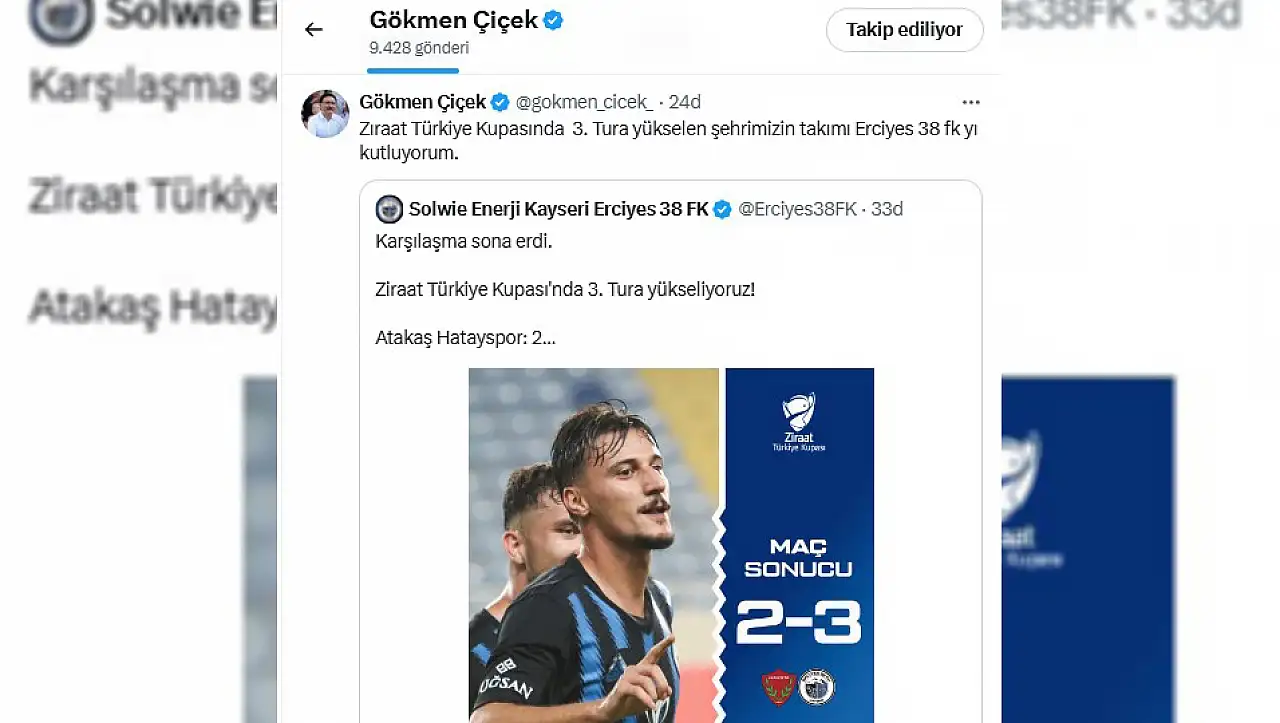Image resolution: width=1280 pixels, height=723 pixels.
Task: Open the @Erciyes38FK handle link
Action: (x=797, y=209)
